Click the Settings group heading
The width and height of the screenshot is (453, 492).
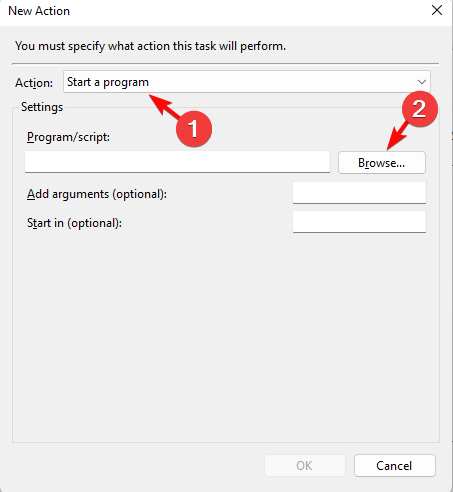pos(42,107)
